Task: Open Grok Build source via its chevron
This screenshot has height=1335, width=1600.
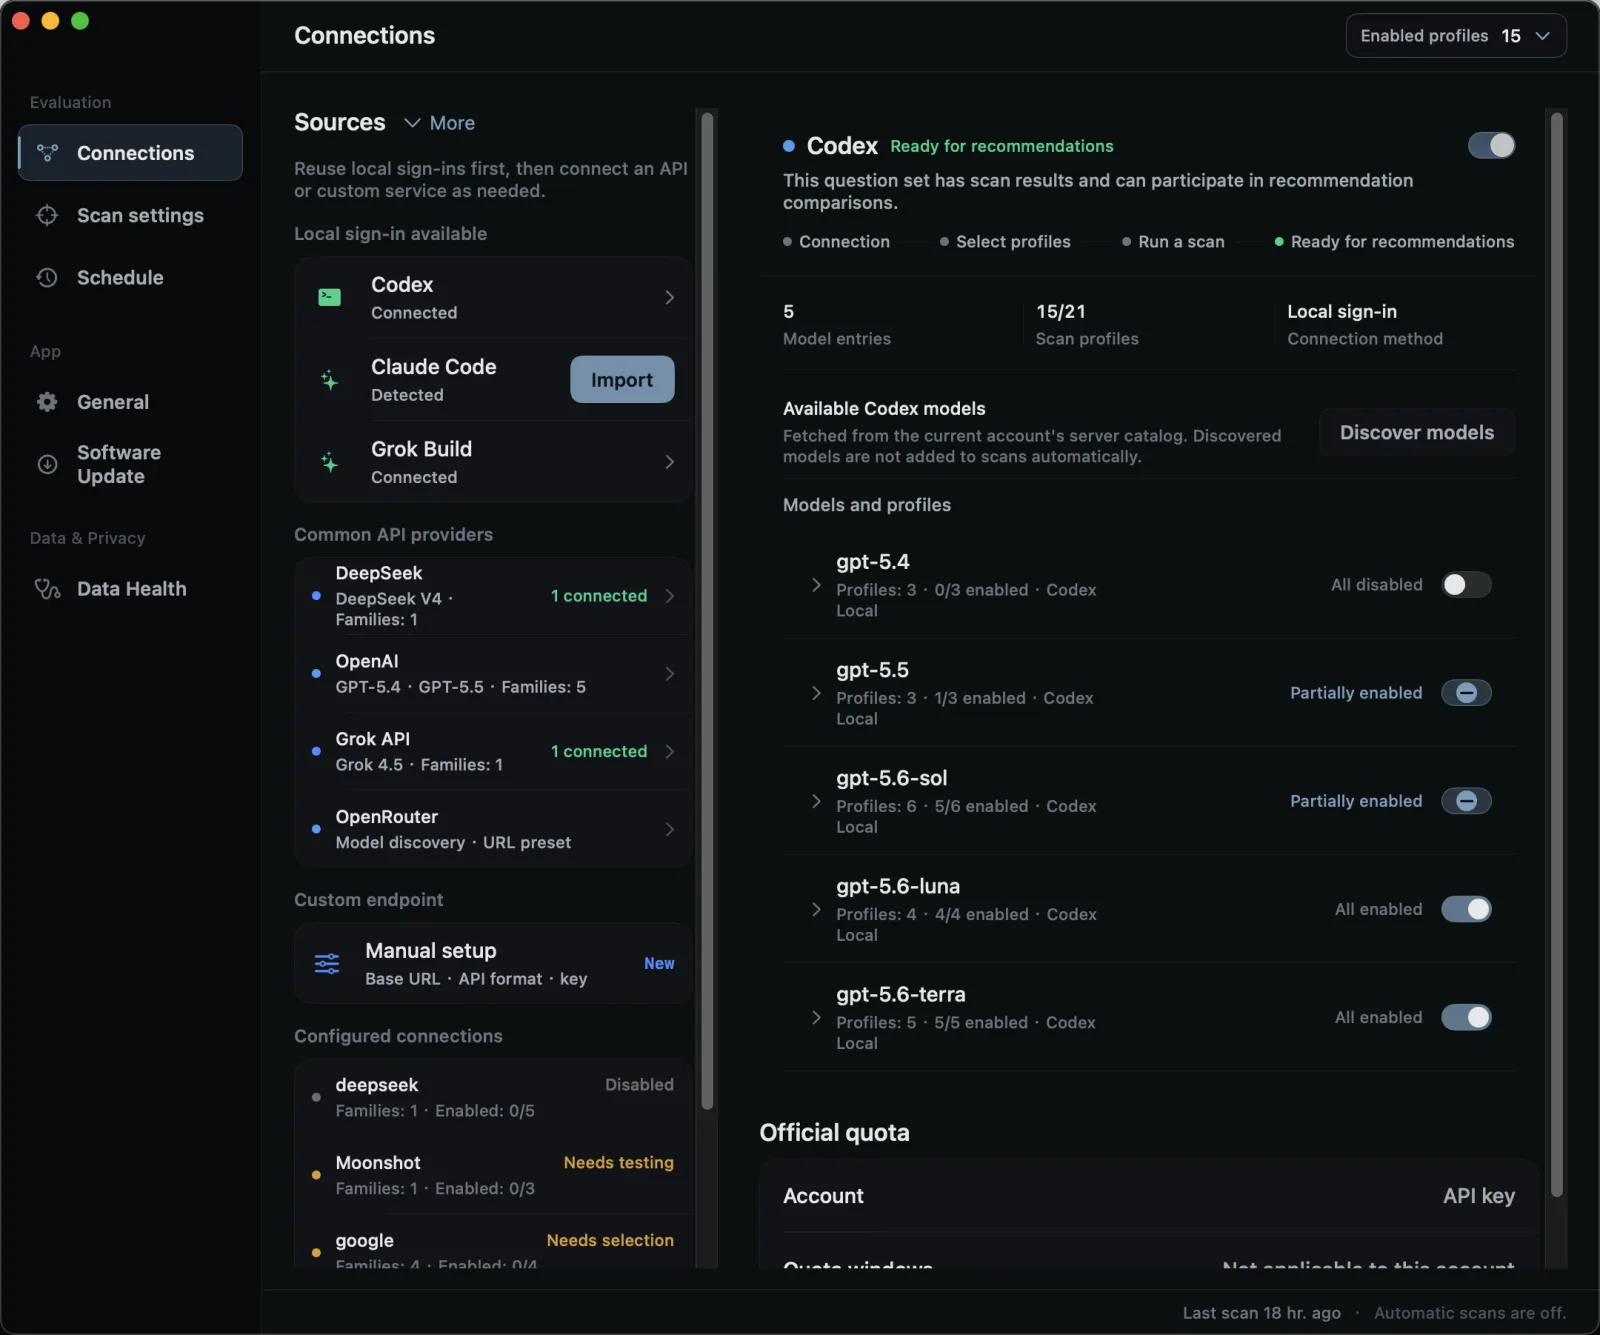Action: point(669,462)
